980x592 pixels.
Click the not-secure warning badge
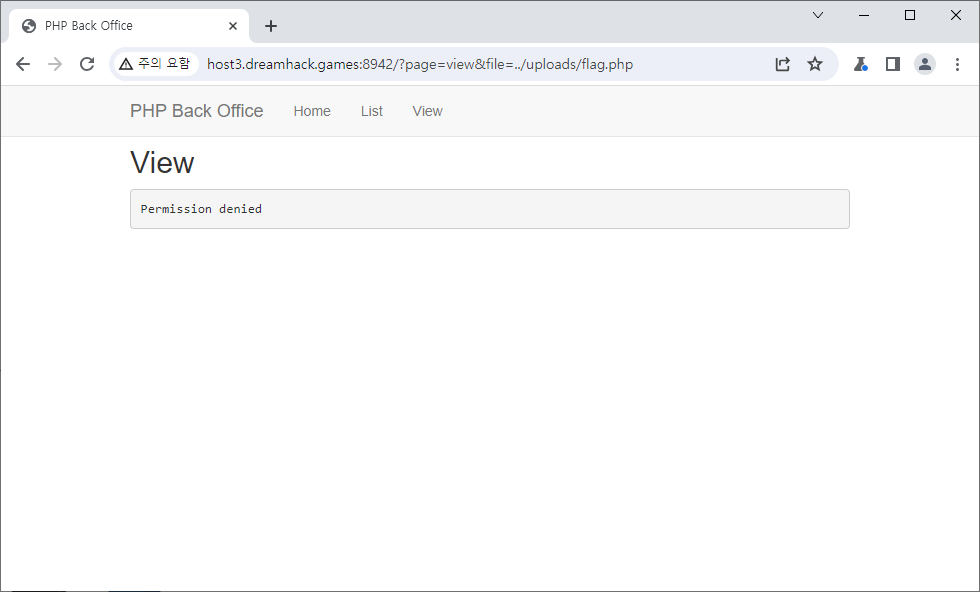154,64
